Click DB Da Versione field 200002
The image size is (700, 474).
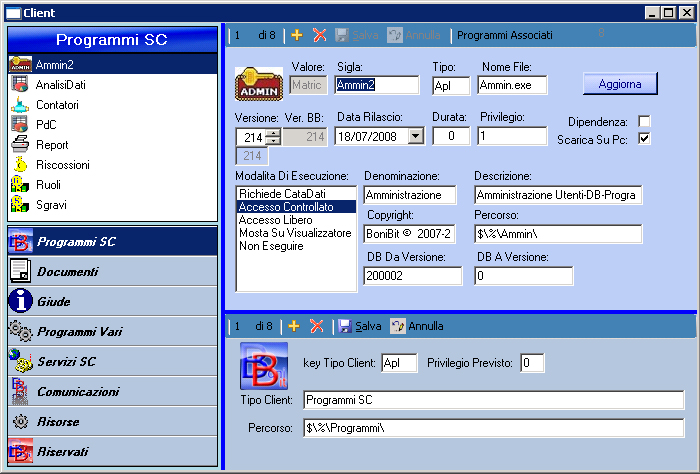coord(412,276)
